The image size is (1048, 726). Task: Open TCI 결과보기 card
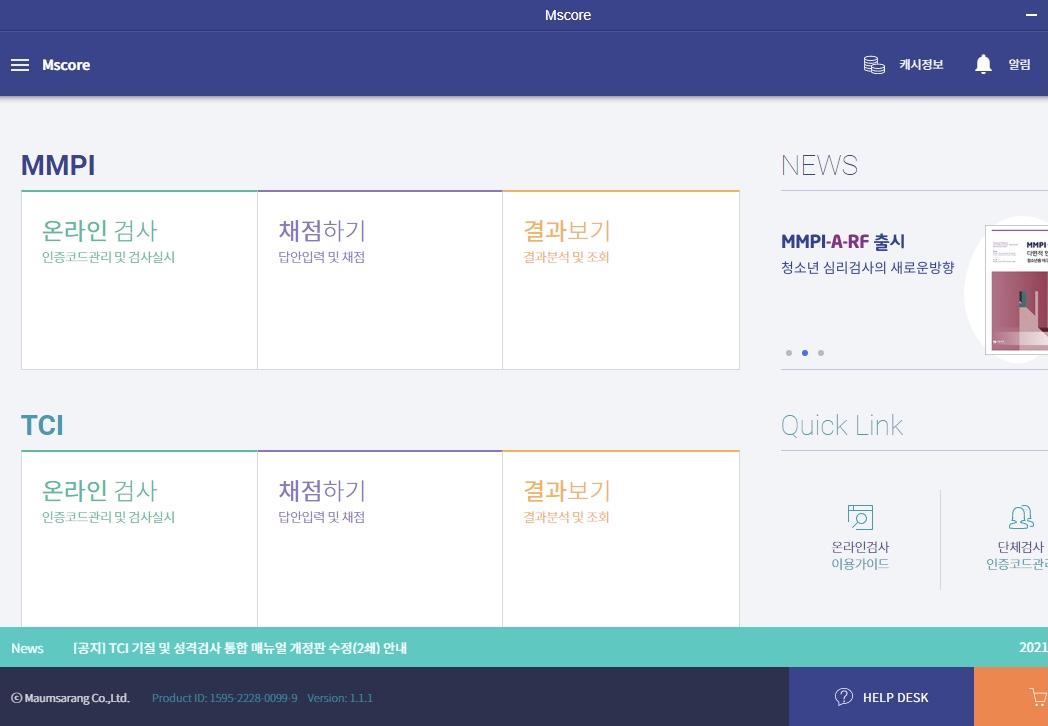[x=621, y=539]
